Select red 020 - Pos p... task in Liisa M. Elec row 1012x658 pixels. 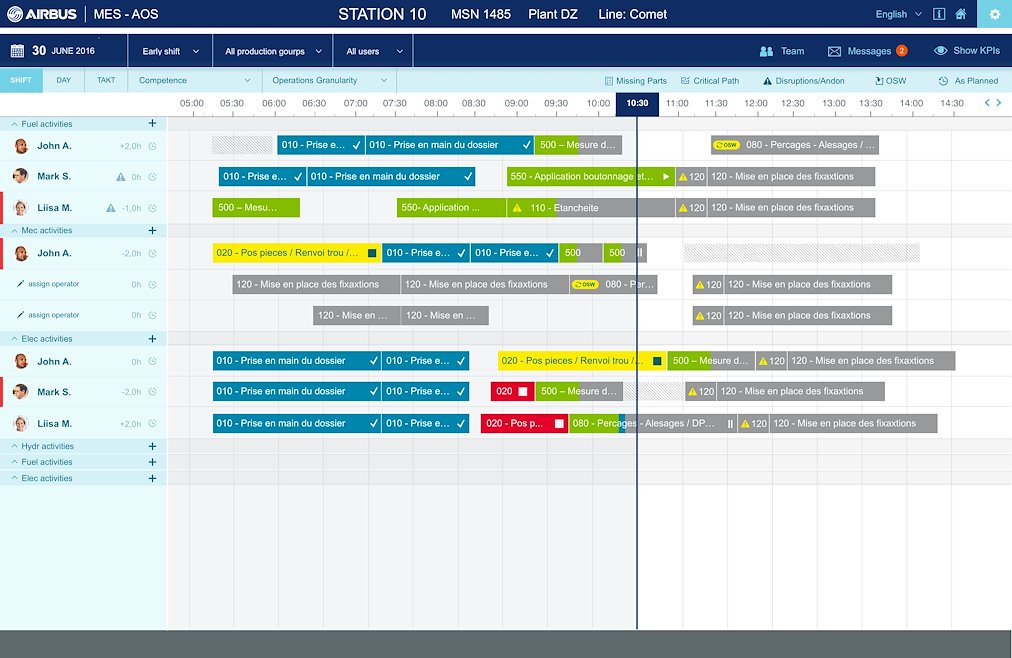tap(524, 423)
